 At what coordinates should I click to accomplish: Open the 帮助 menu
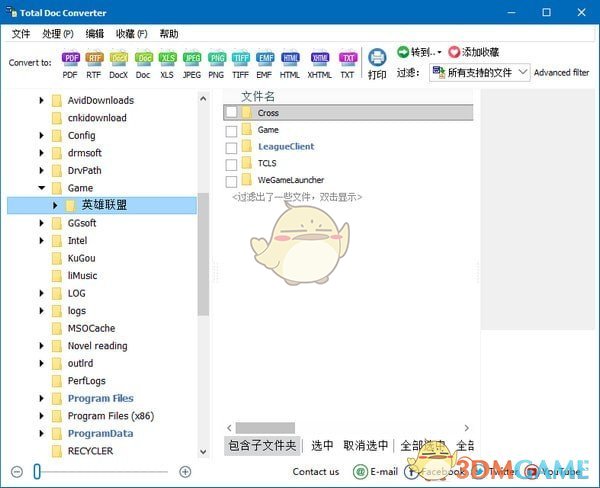pyautogui.click(x=168, y=34)
